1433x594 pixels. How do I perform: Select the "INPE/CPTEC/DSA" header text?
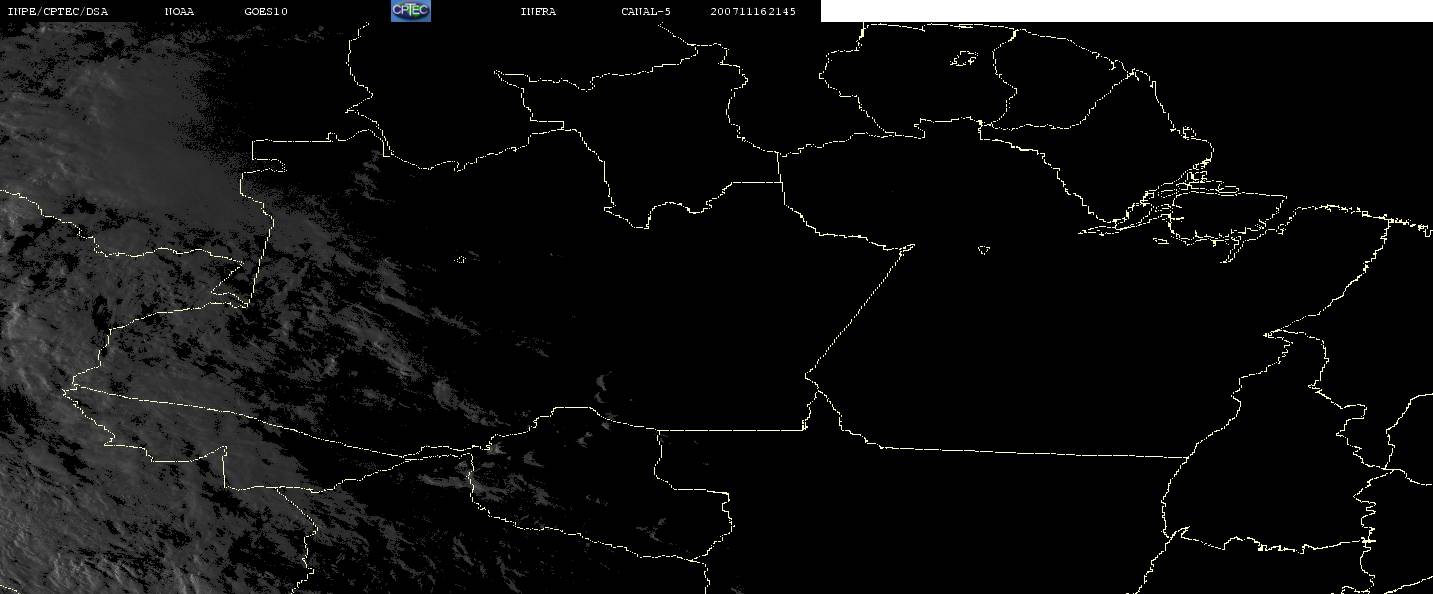point(57,11)
